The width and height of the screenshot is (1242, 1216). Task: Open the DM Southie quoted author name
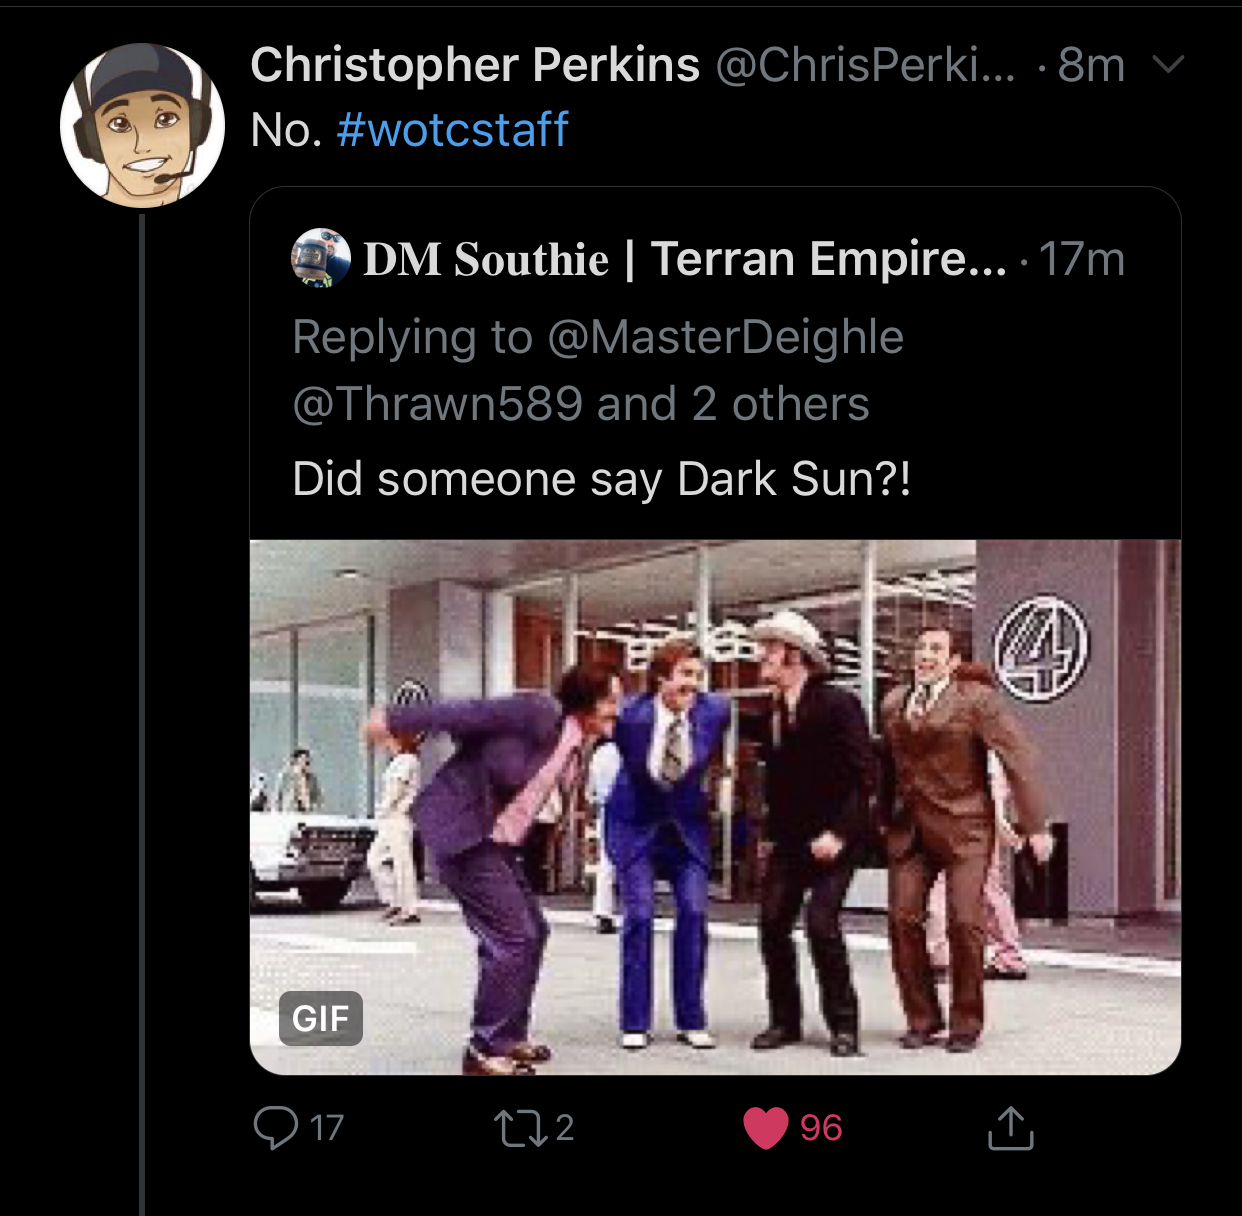685,259
